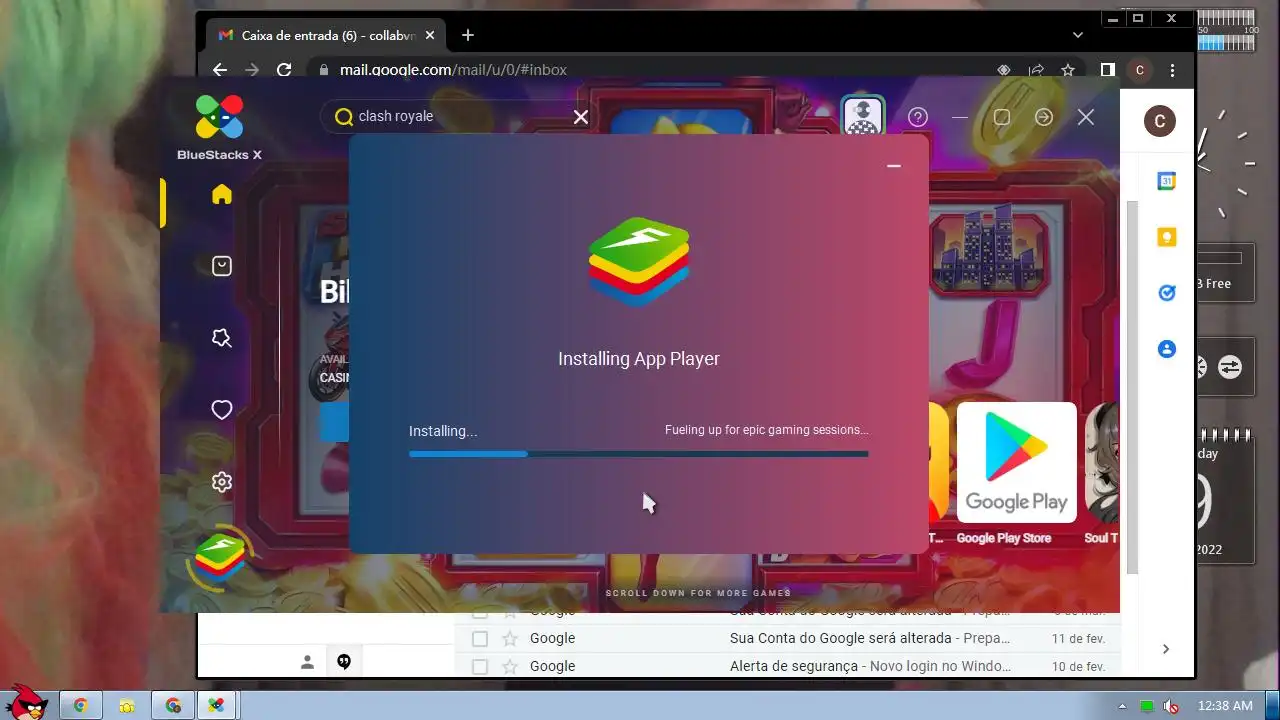Click taskbar clock 12:38 AM
Image resolution: width=1280 pixels, height=720 pixels.
pos(1225,706)
